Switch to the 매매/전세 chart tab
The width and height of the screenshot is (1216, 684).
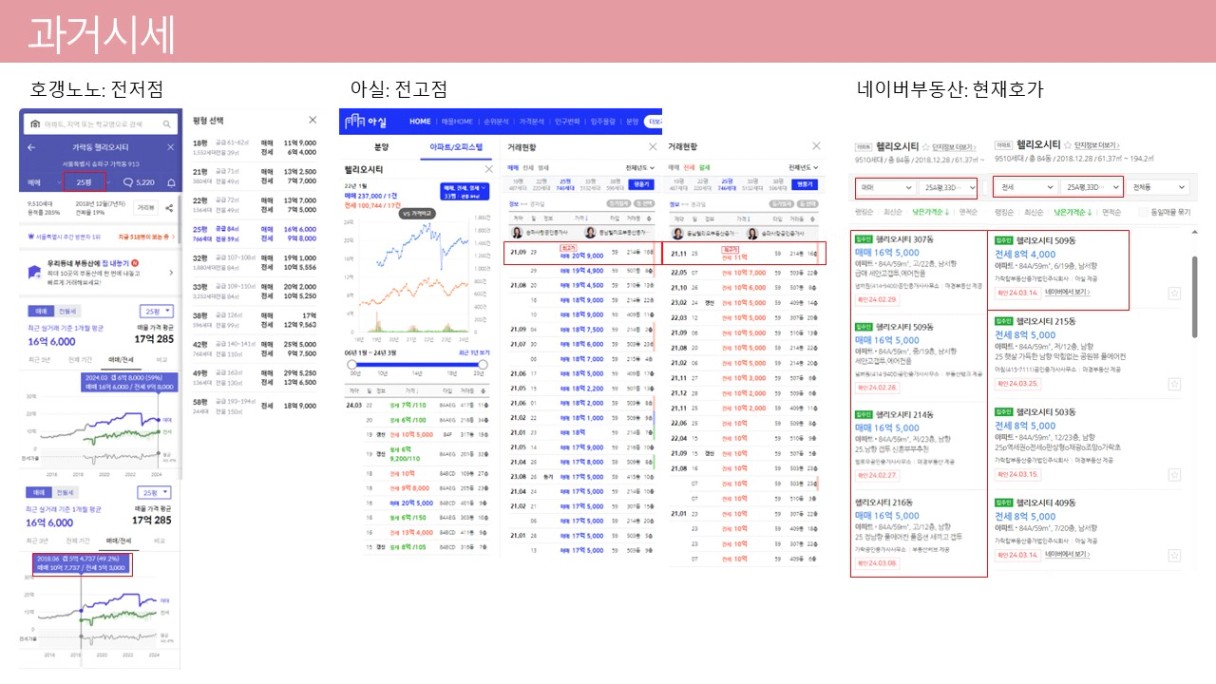(121, 358)
